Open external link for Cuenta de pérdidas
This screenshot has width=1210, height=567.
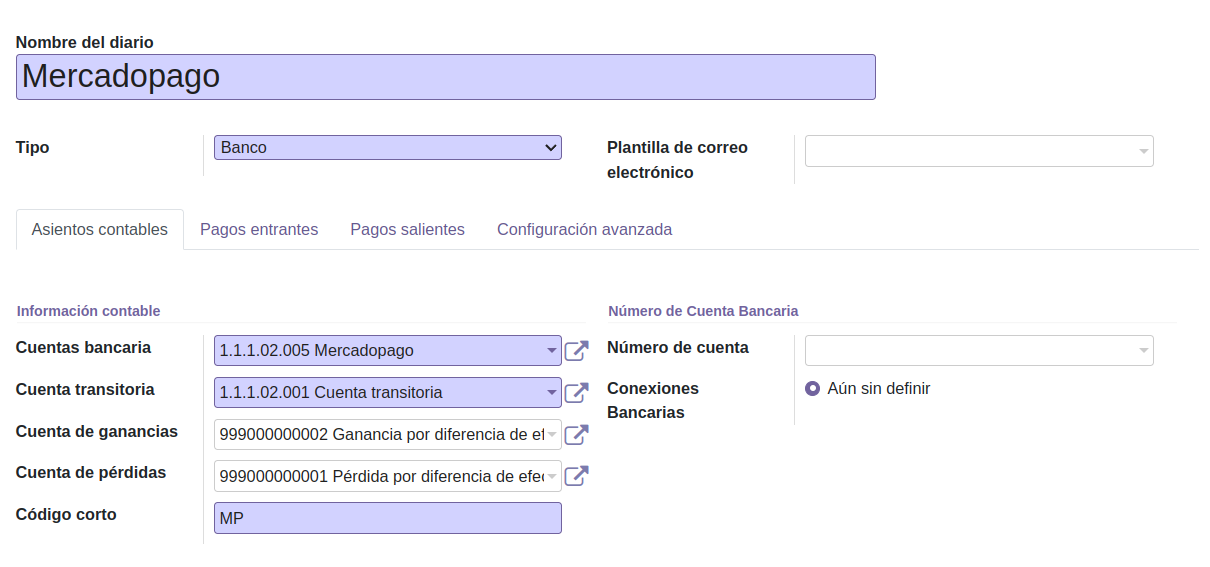(576, 477)
